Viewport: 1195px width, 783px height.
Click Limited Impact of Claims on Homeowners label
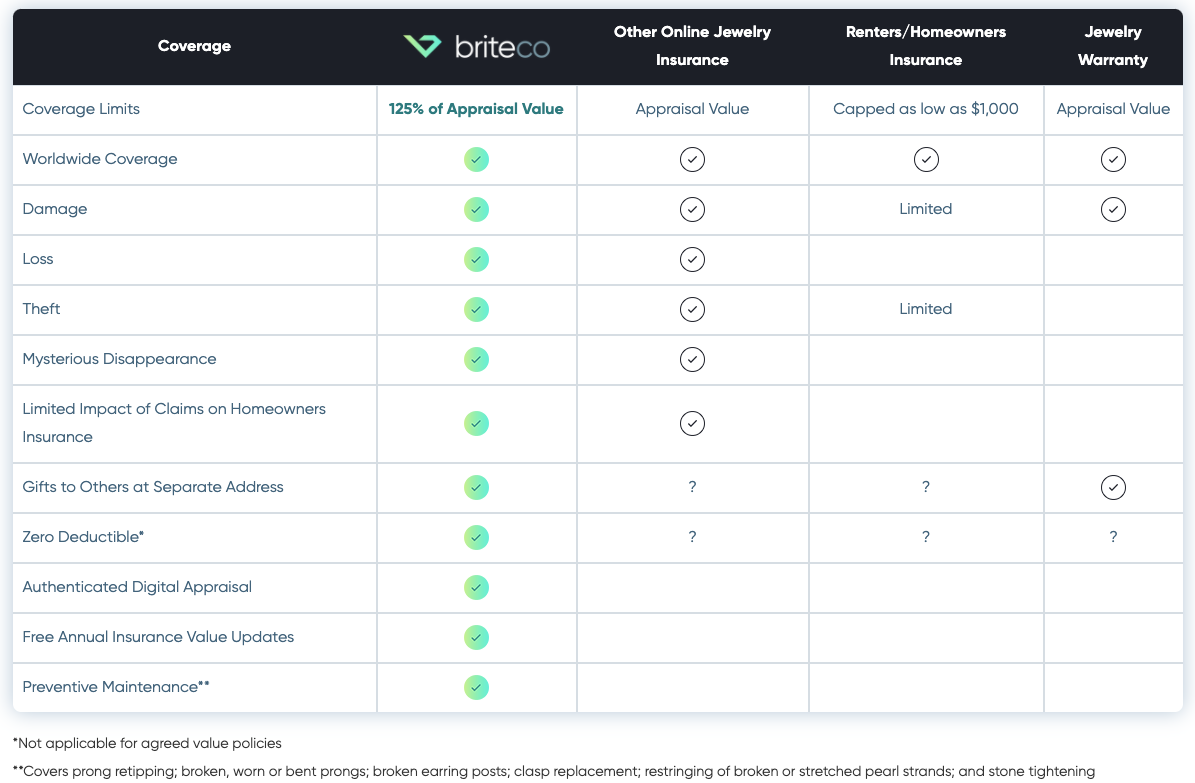click(174, 422)
